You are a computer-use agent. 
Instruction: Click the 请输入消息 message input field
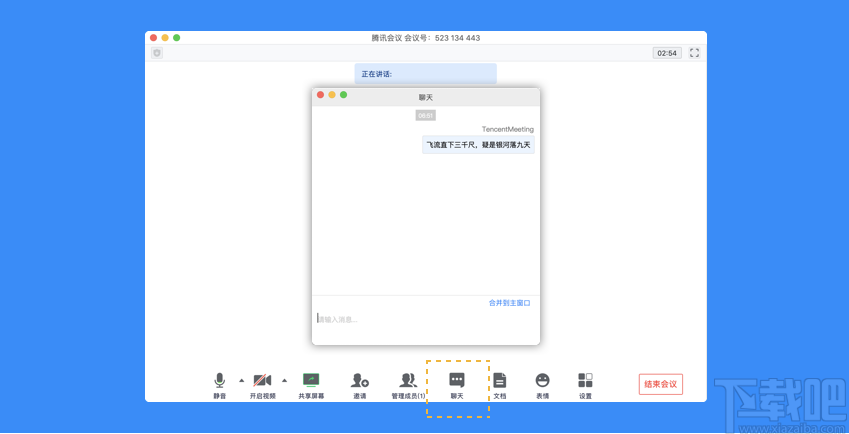(x=426, y=319)
